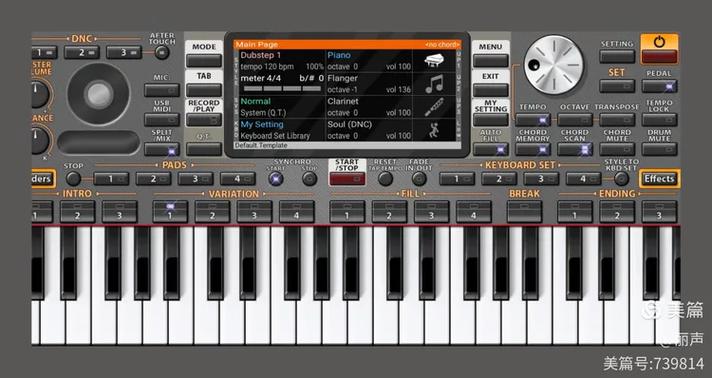This screenshot has width=712, height=378.
Task: Tap the Reset Tap Tempo button
Action: tap(385, 179)
